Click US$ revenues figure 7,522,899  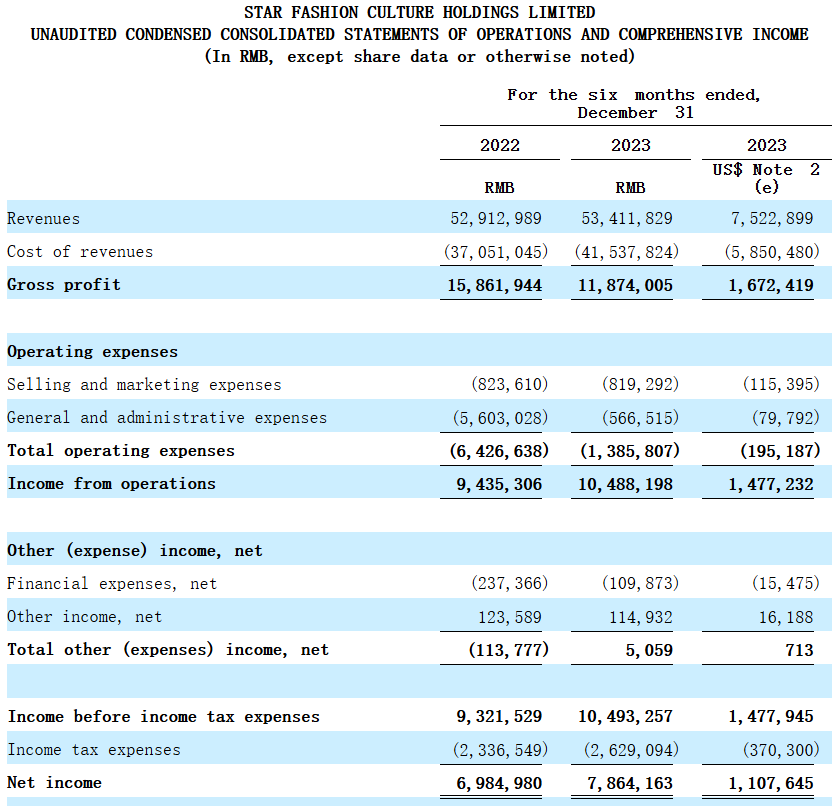click(772, 219)
